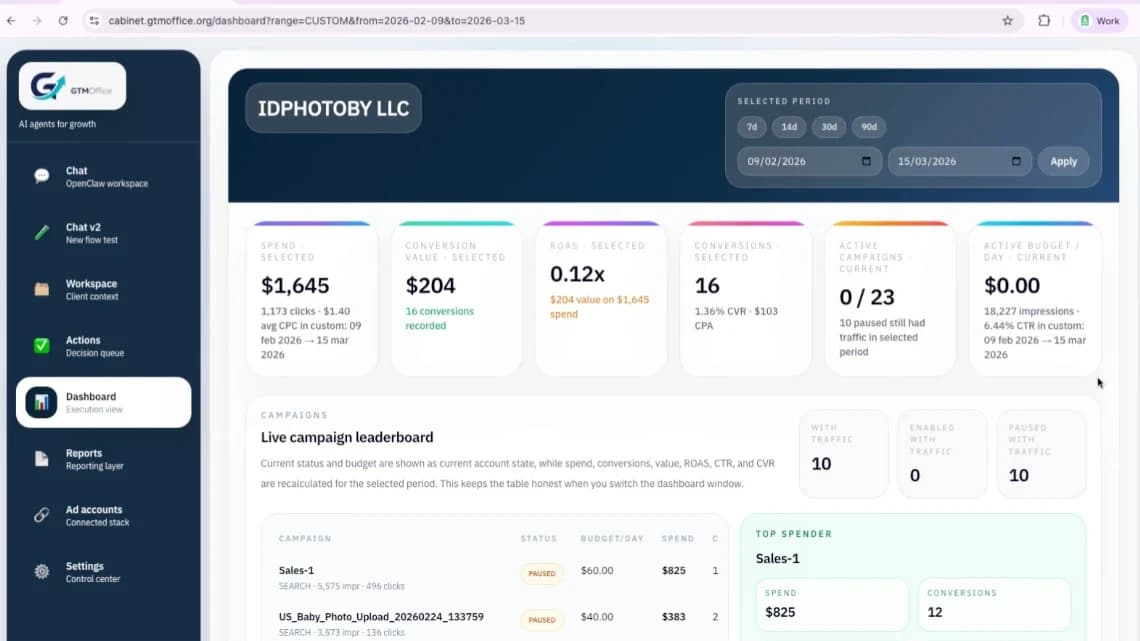
Task: Bookmark this page with the star icon
Action: click(1007, 20)
